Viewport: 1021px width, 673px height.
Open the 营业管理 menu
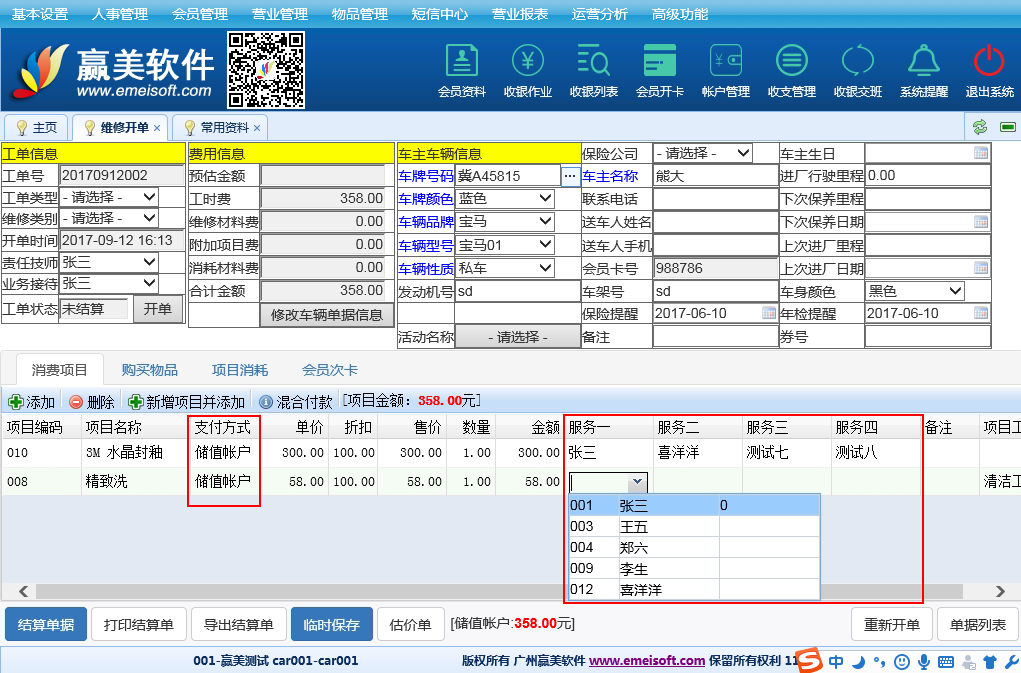point(279,14)
